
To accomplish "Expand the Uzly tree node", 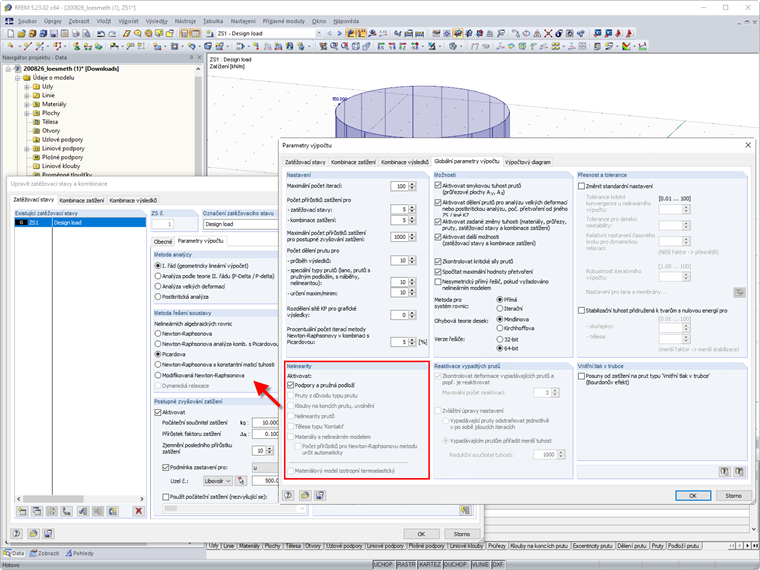I will coord(27,87).
